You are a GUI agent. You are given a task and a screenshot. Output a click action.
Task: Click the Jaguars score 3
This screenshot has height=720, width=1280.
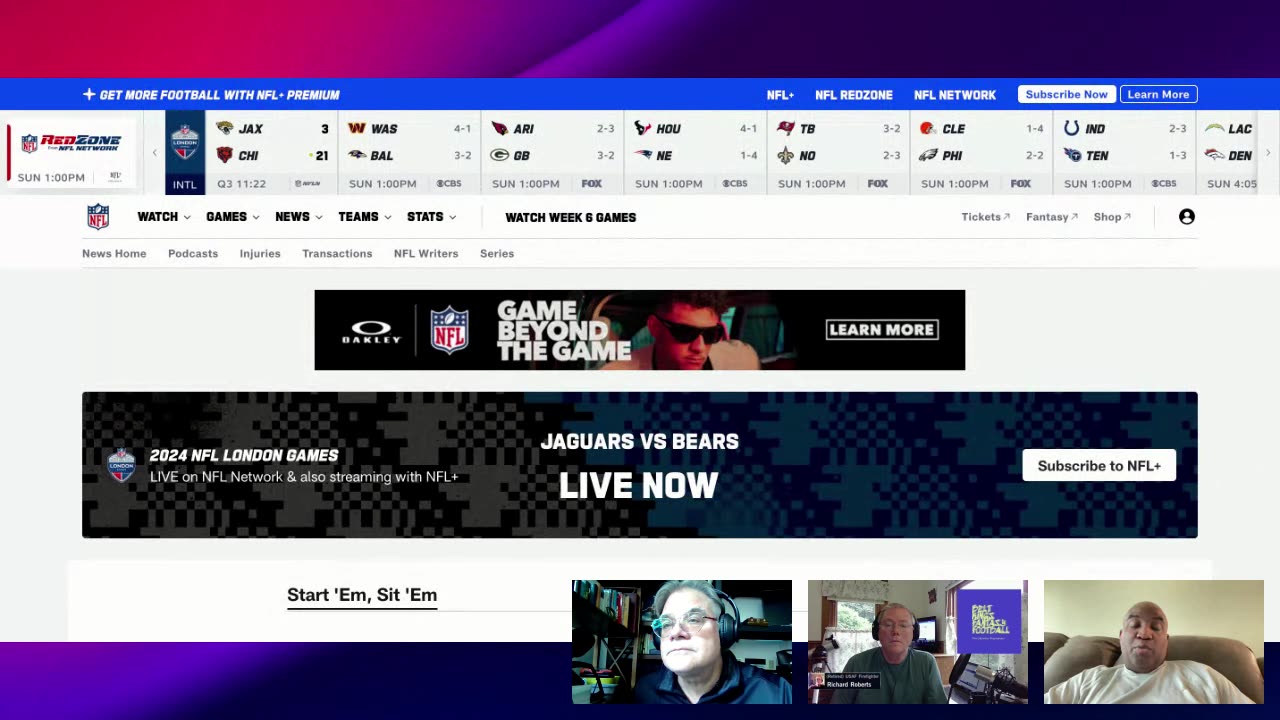point(324,128)
